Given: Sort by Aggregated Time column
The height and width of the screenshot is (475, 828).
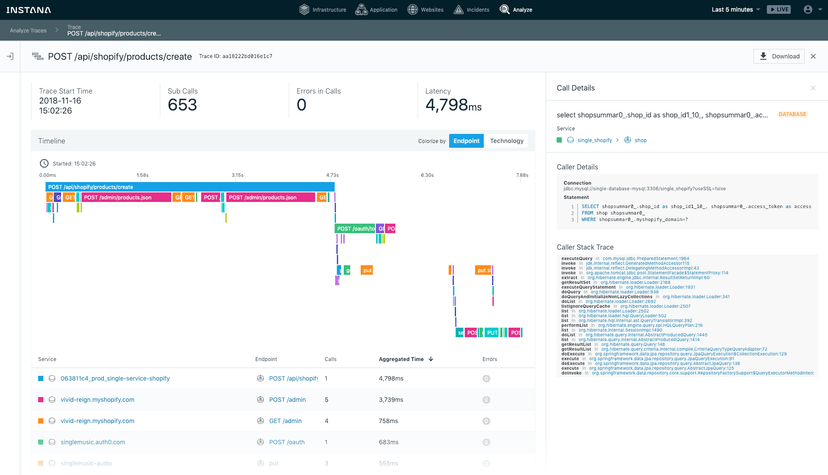Looking at the screenshot, I should pyautogui.click(x=406, y=359).
